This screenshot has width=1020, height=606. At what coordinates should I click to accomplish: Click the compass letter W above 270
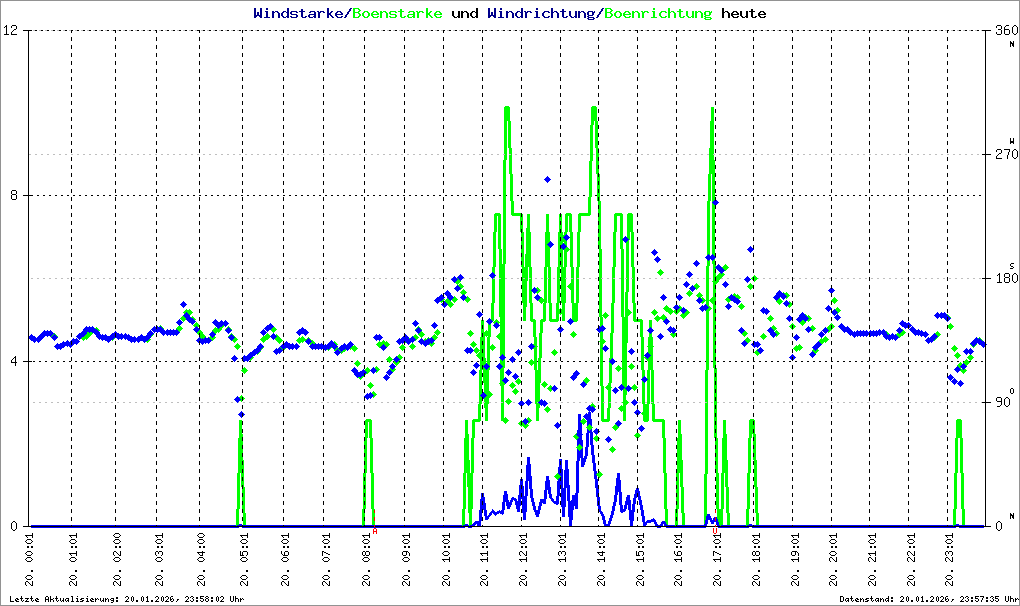click(x=1012, y=140)
